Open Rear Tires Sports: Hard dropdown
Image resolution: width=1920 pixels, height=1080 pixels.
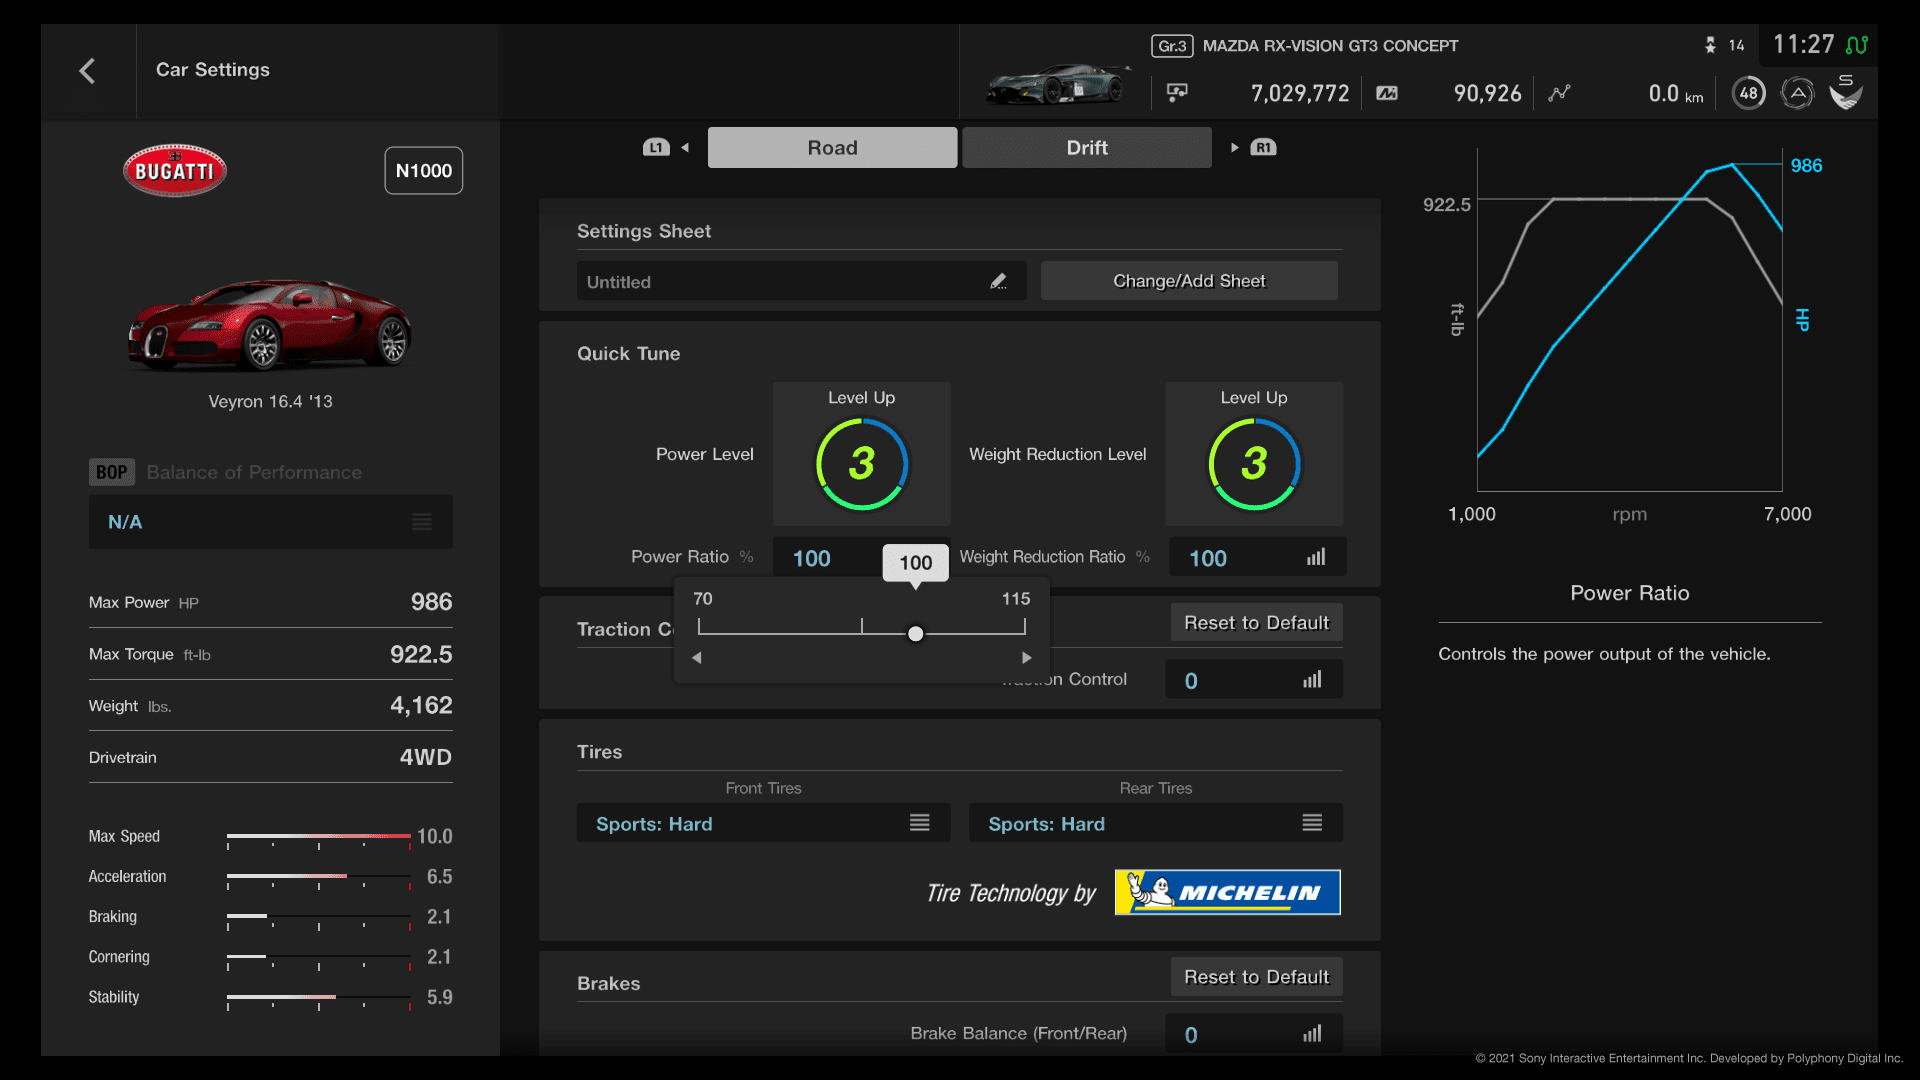pyautogui.click(x=1155, y=823)
